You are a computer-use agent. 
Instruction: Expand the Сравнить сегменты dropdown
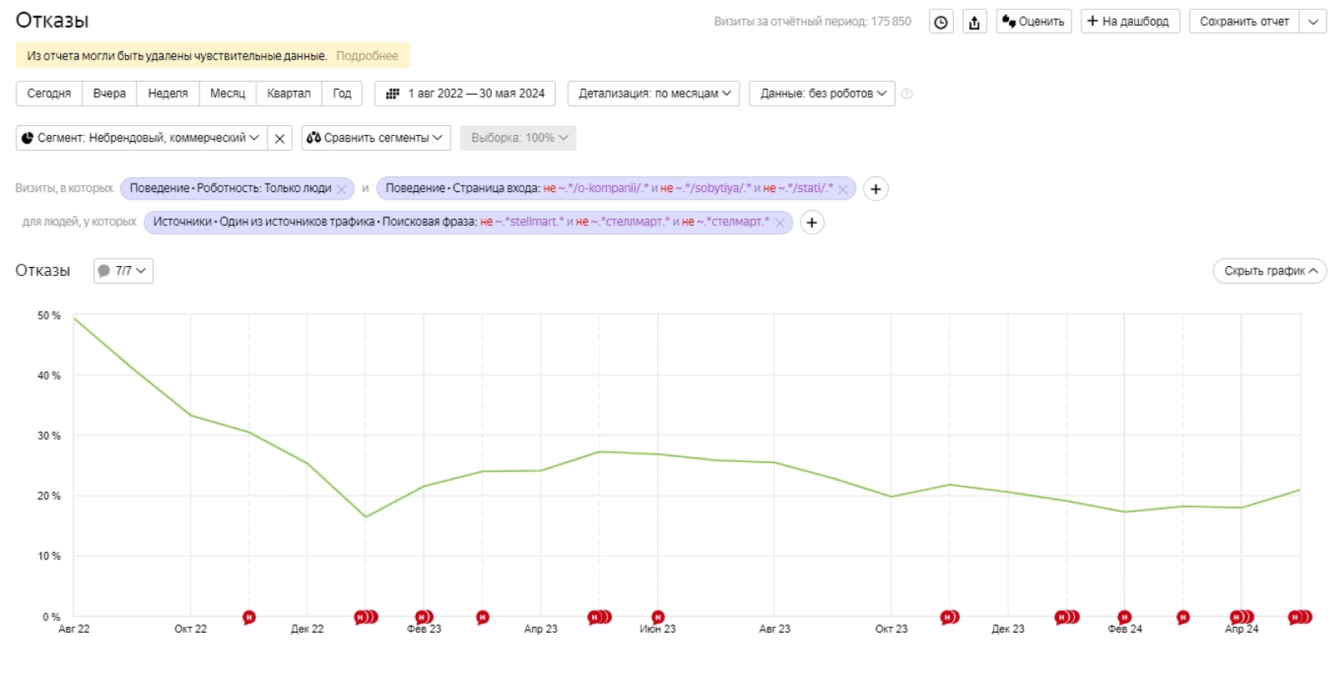pos(376,138)
